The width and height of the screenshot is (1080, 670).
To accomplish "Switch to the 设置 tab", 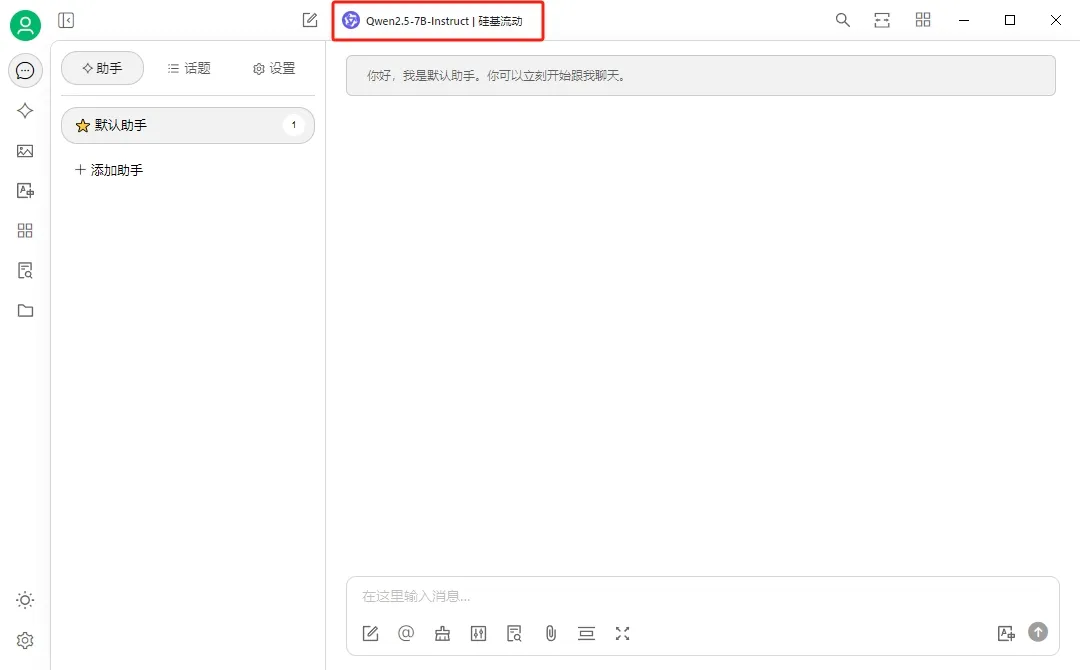I will pyautogui.click(x=274, y=68).
